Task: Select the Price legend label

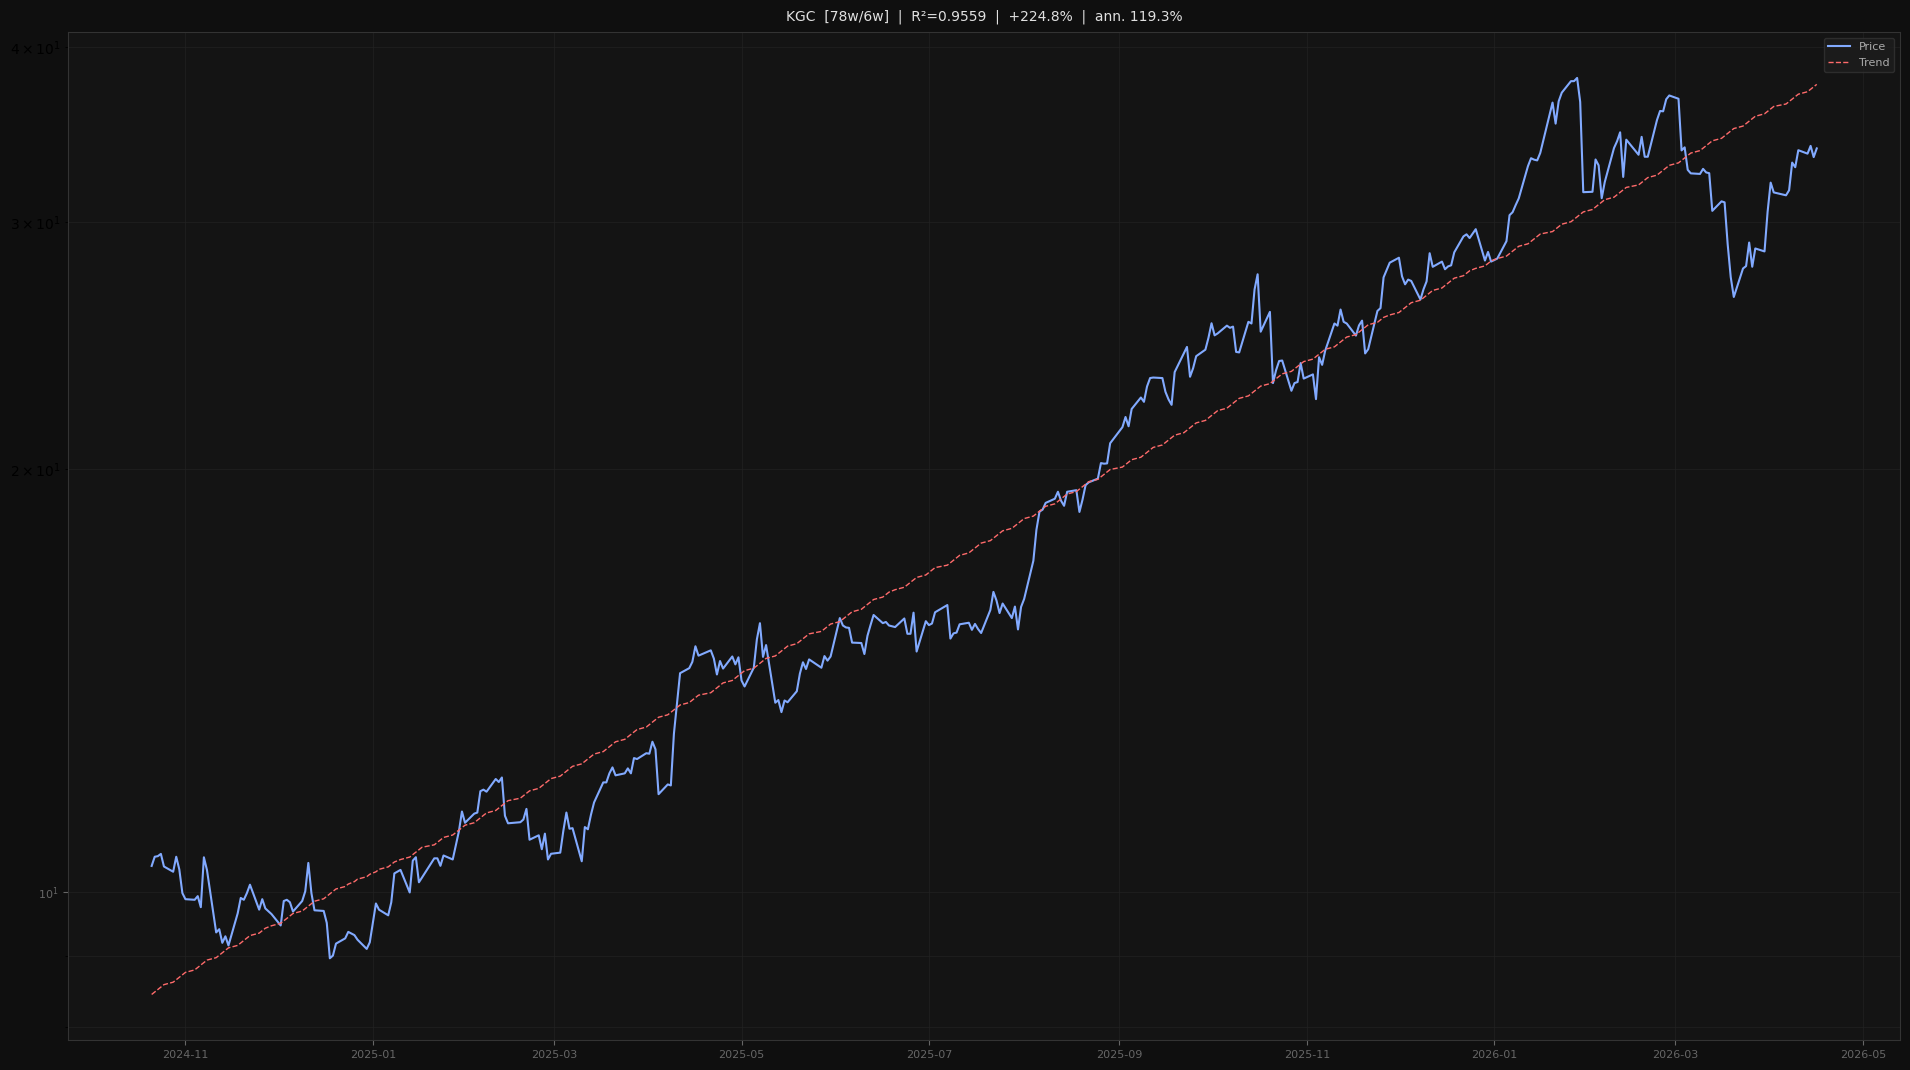Action: [1871, 47]
